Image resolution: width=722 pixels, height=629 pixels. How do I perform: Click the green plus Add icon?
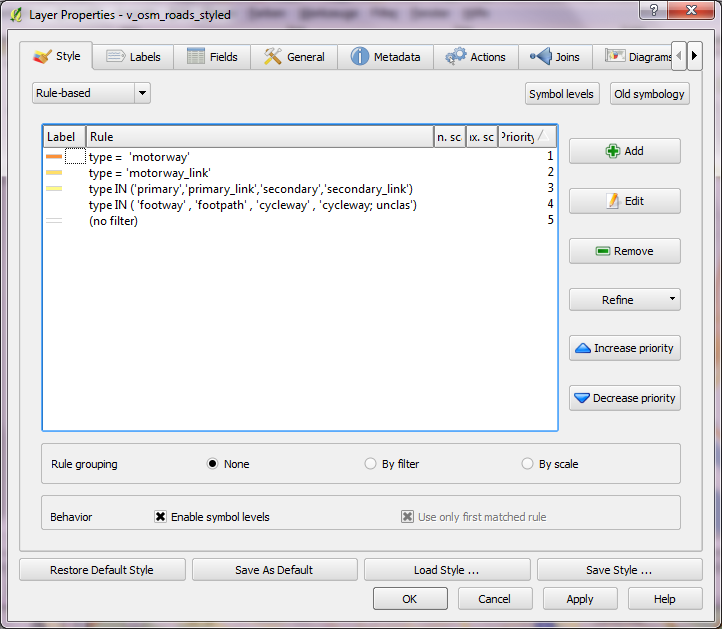click(612, 151)
